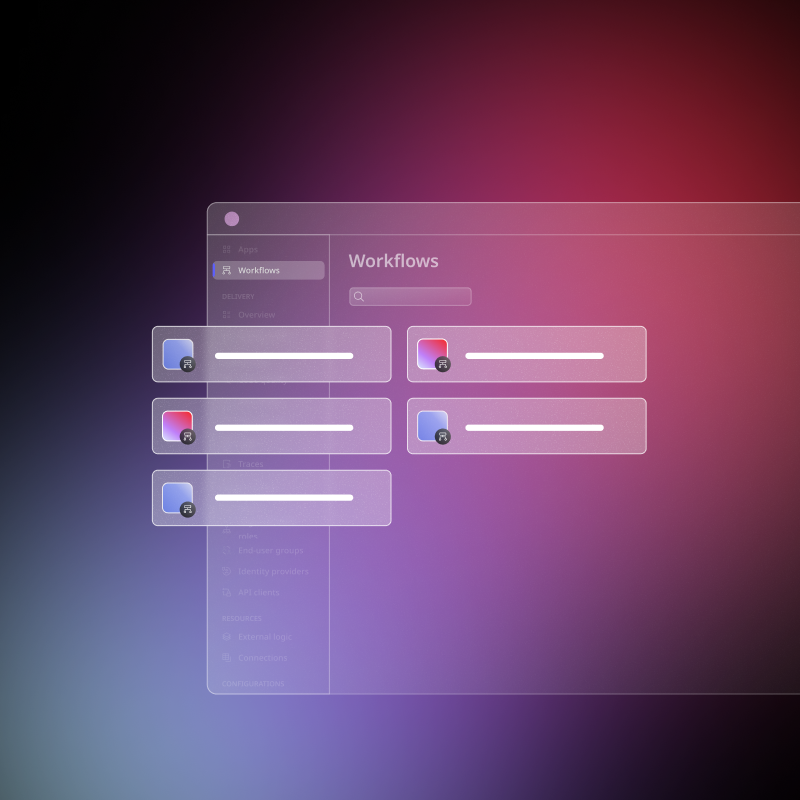
Task: Go to Connections under Resources
Action: (x=262, y=658)
